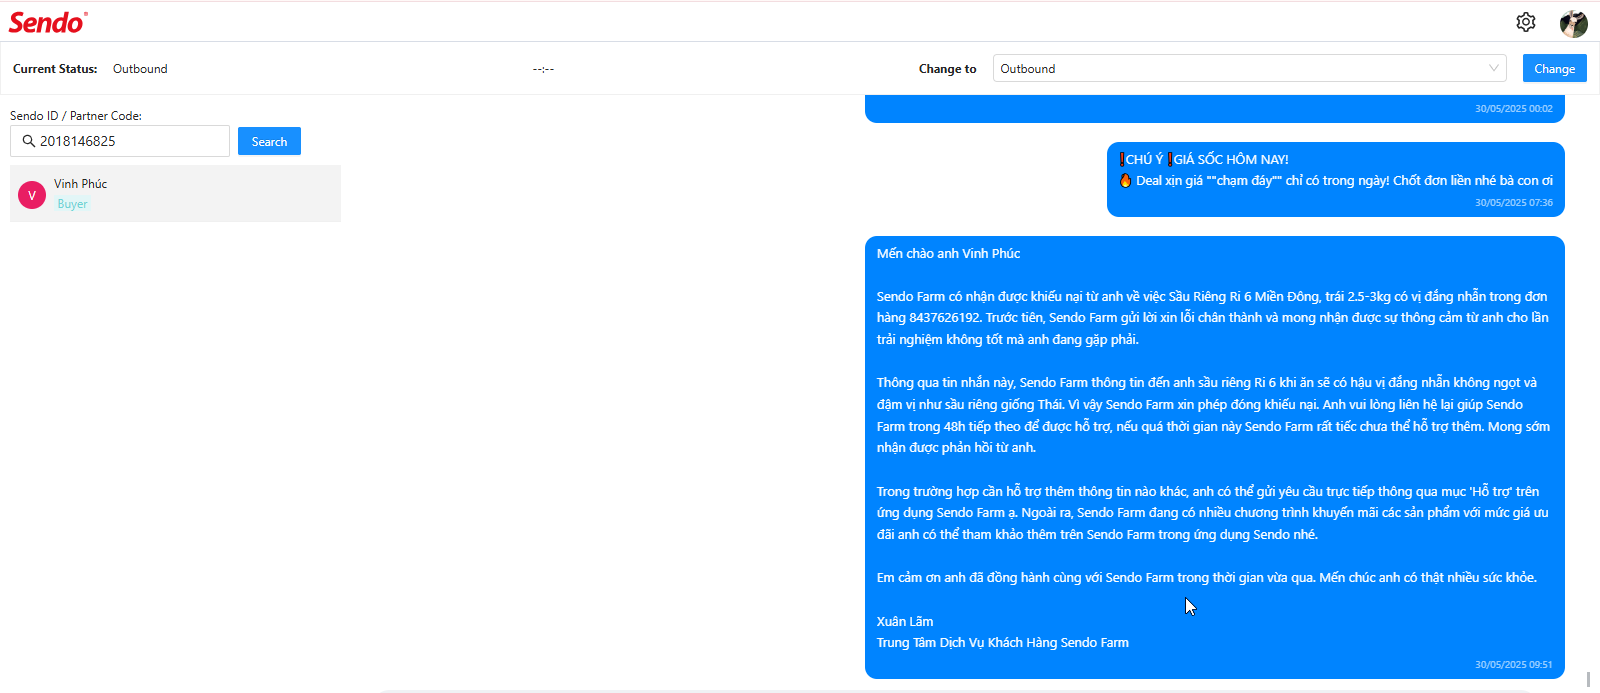Open the user profile avatar
The width and height of the screenshot is (1600, 693).
tap(1573, 23)
